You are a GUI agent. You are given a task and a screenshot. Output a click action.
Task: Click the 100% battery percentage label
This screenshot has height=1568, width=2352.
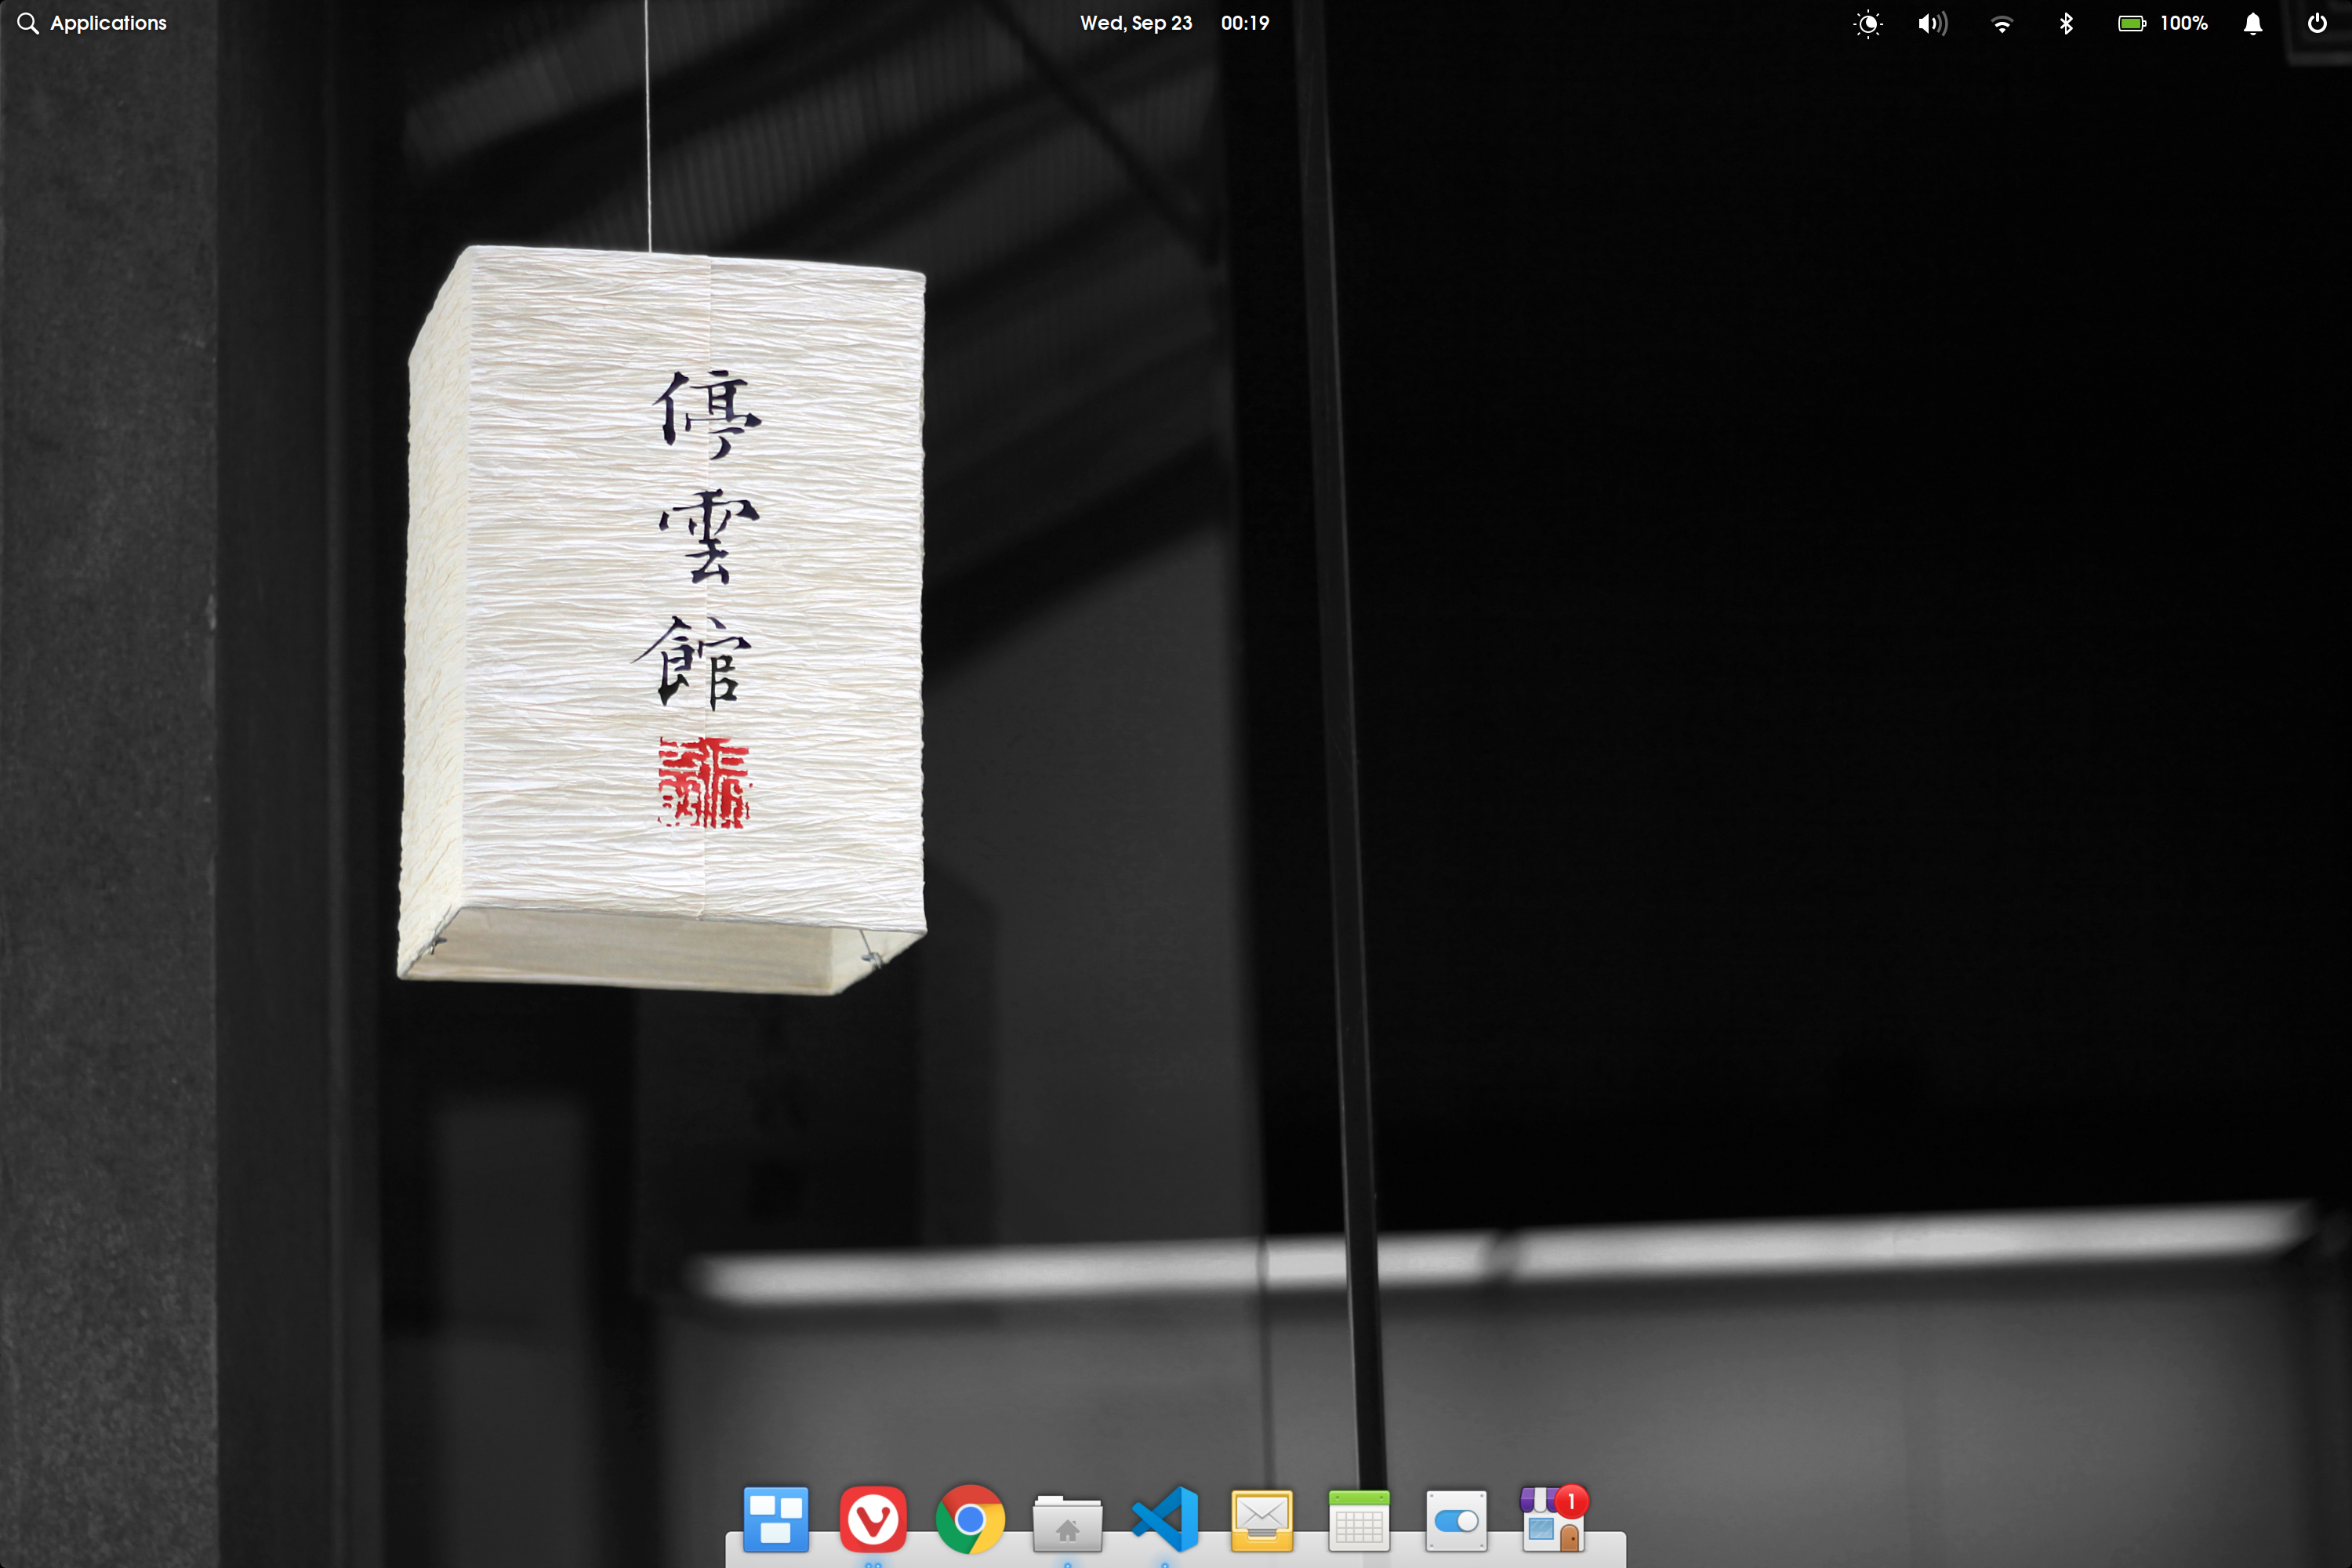click(2183, 23)
